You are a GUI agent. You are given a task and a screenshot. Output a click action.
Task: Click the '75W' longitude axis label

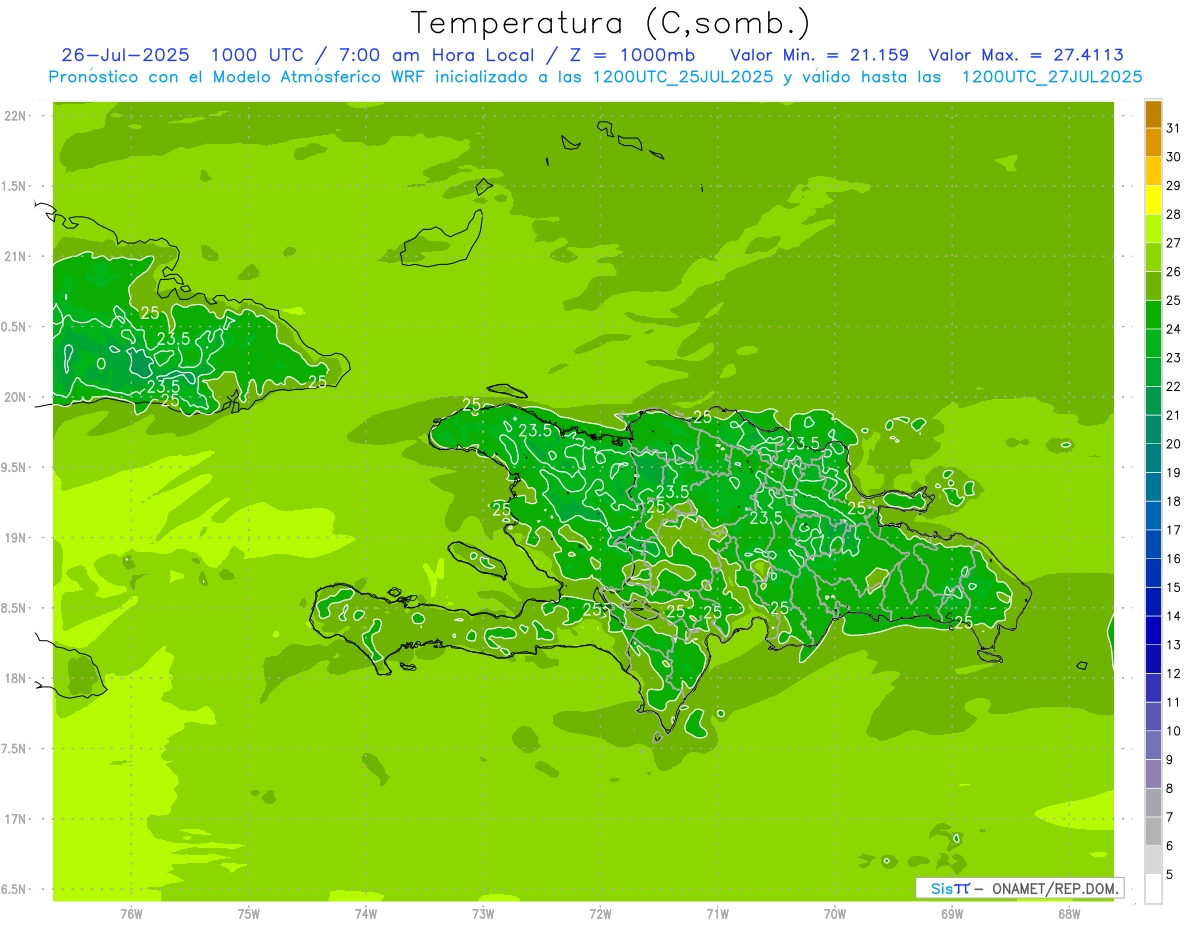249,914
